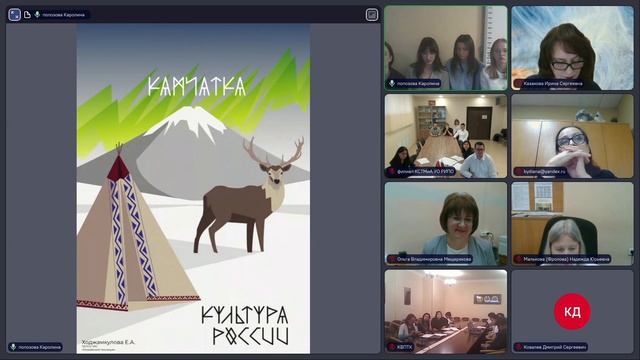640x360 pixels.
Task: Click muted mic icon on kytiana@yandex.ru tile
Action: [518, 171]
